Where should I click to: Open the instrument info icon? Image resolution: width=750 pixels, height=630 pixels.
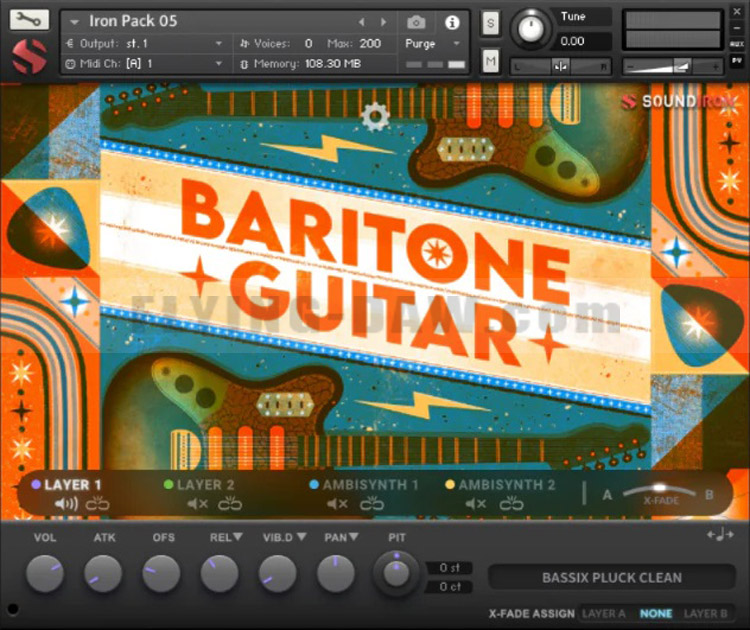451,22
